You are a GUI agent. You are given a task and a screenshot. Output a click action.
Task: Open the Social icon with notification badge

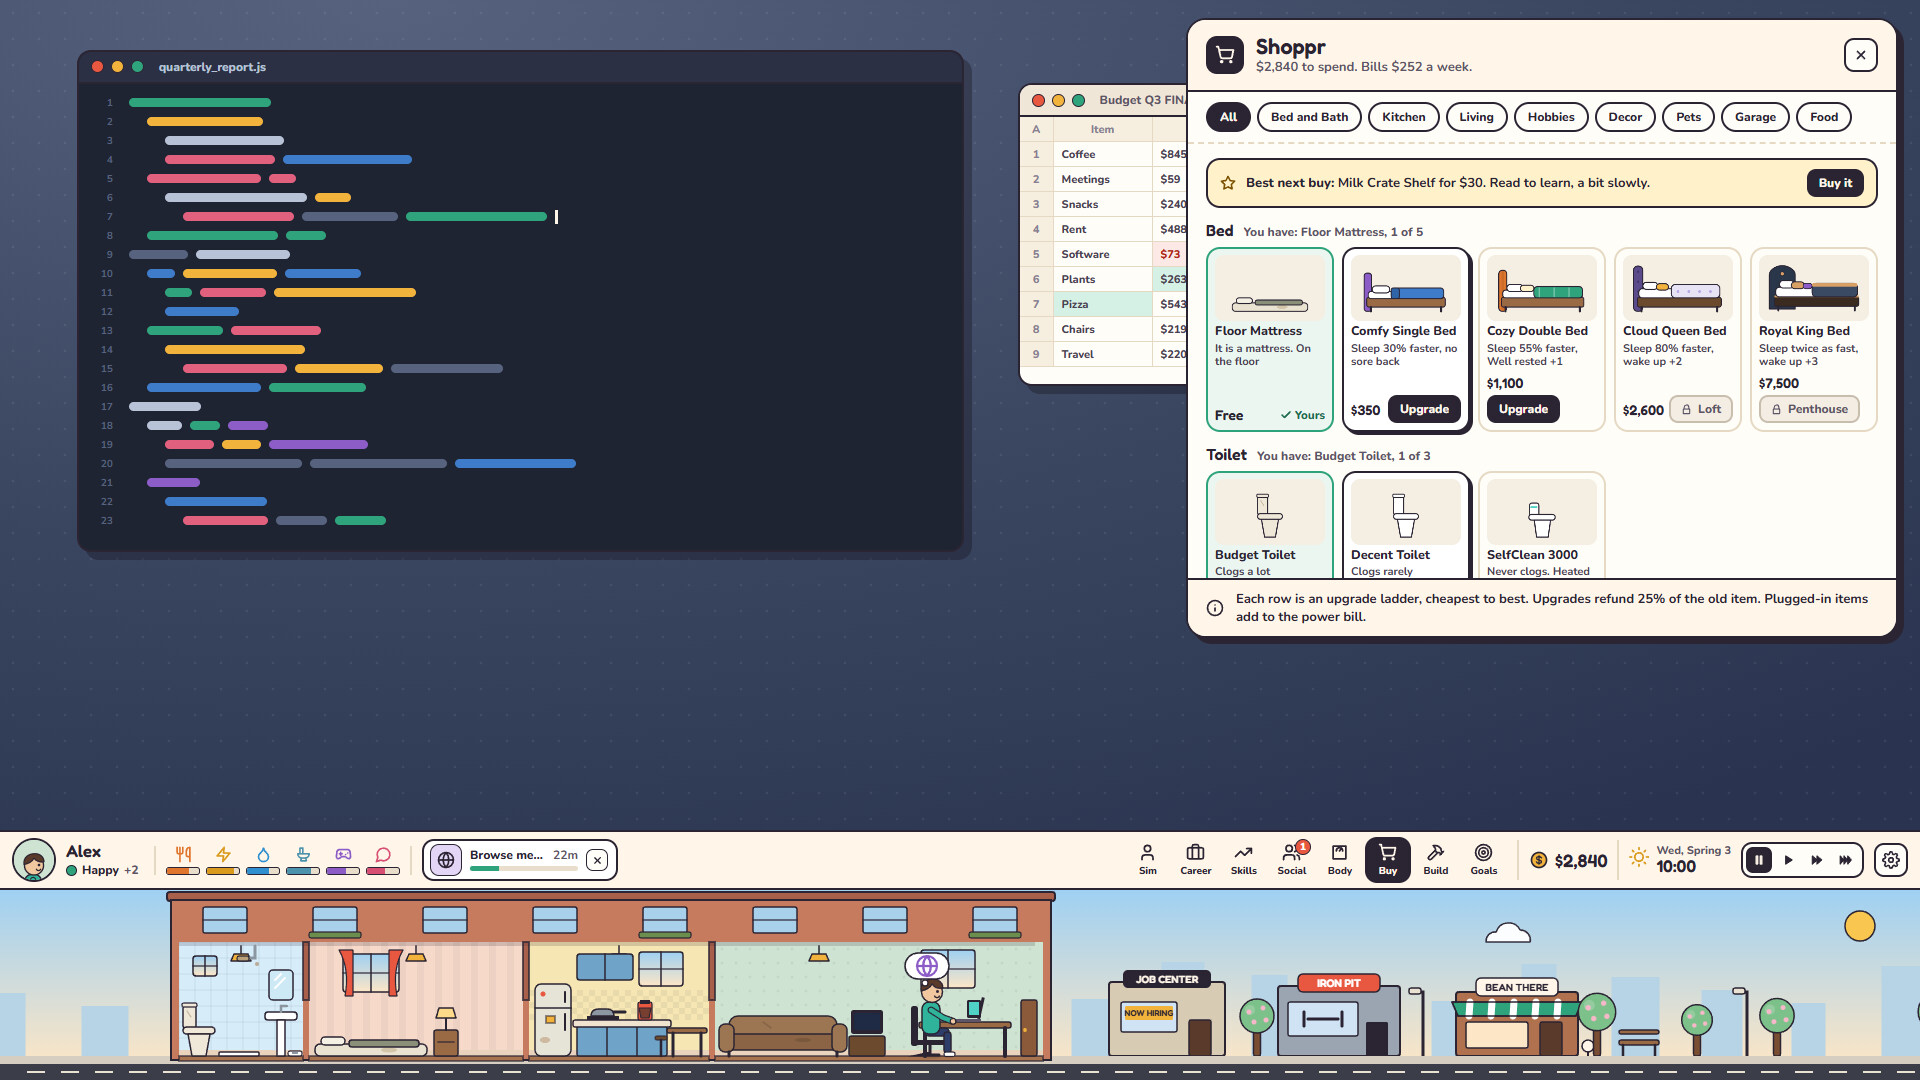click(x=1291, y=860)
